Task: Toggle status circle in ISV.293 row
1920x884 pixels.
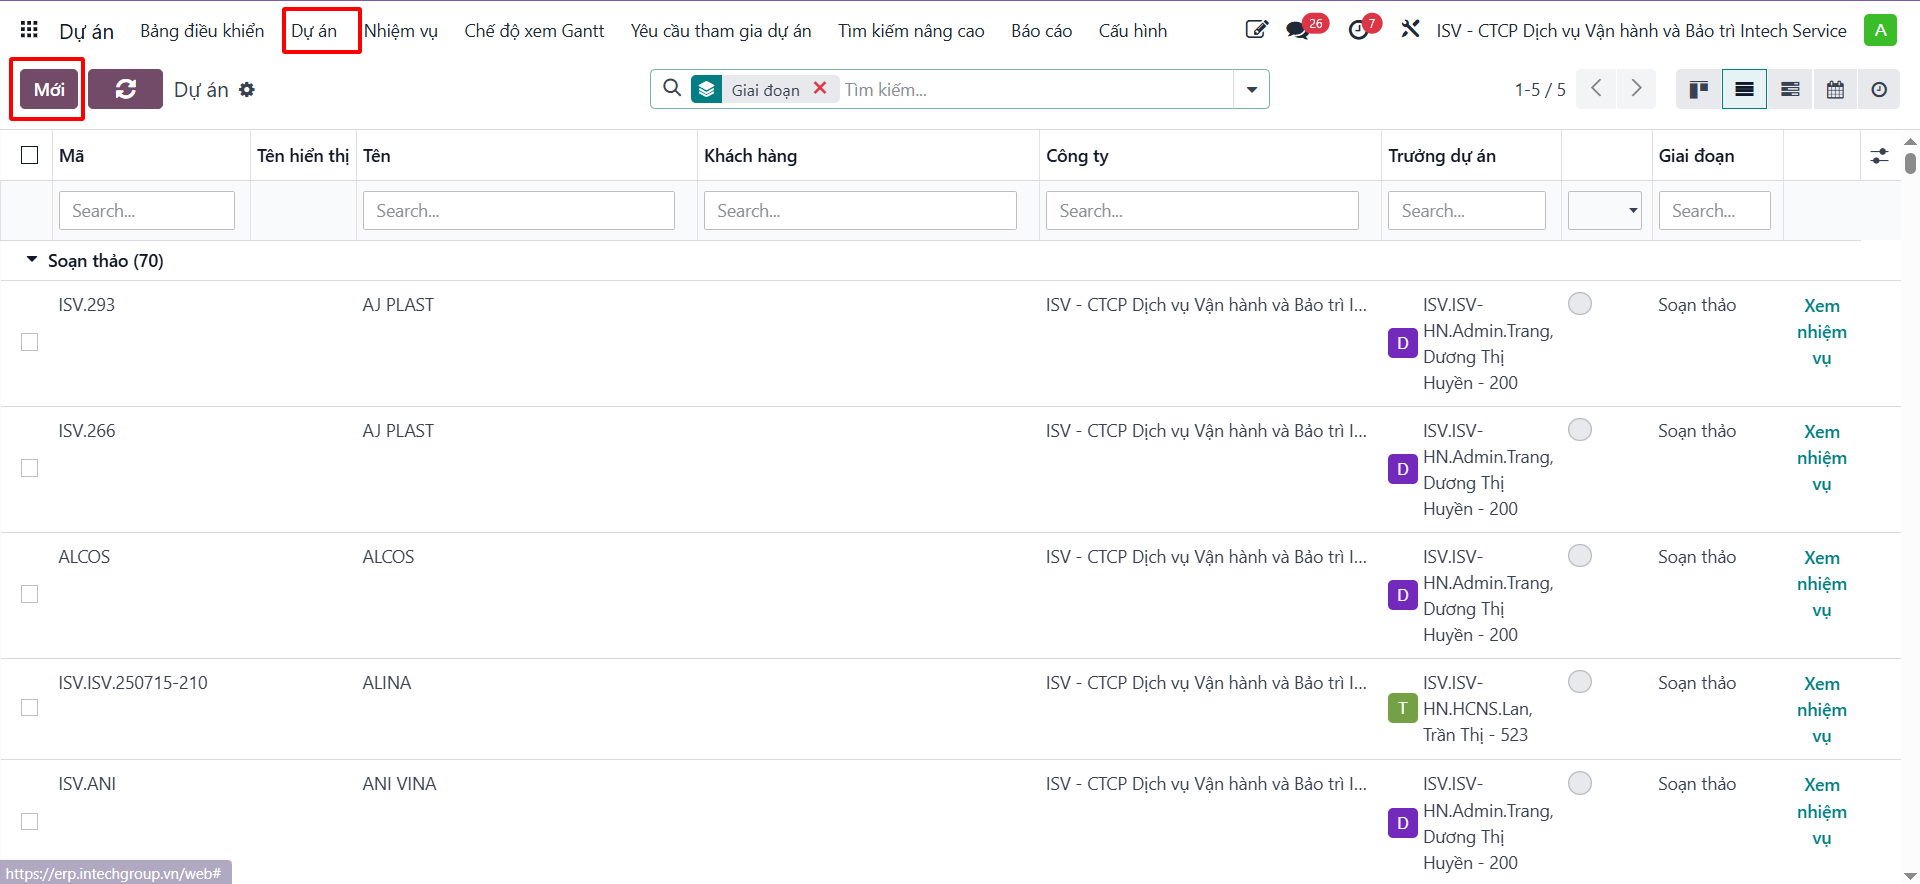Action: (x=1580, y=304)
